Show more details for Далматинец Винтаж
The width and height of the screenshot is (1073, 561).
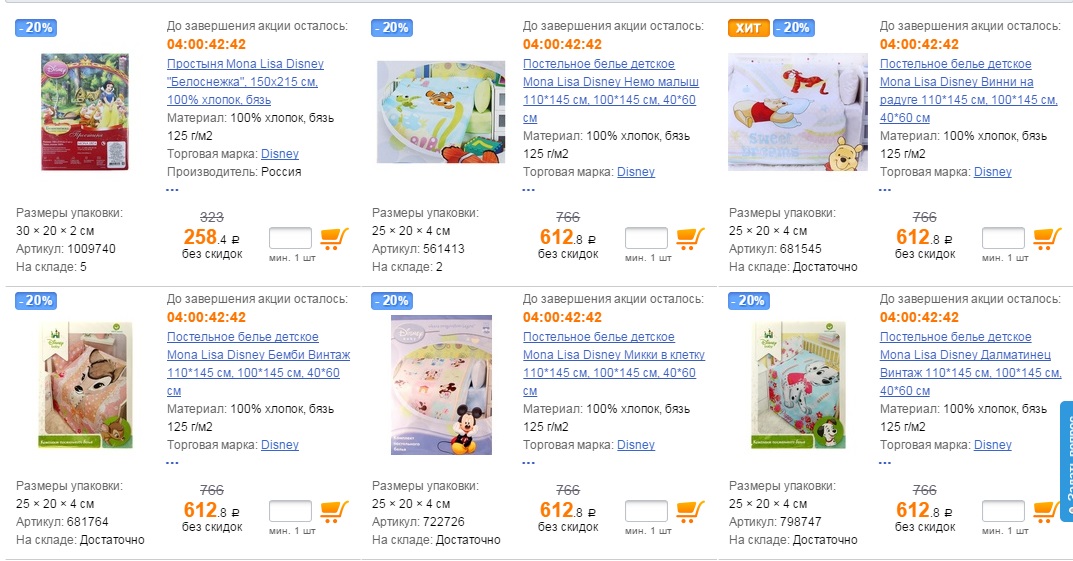coord(885,461)
